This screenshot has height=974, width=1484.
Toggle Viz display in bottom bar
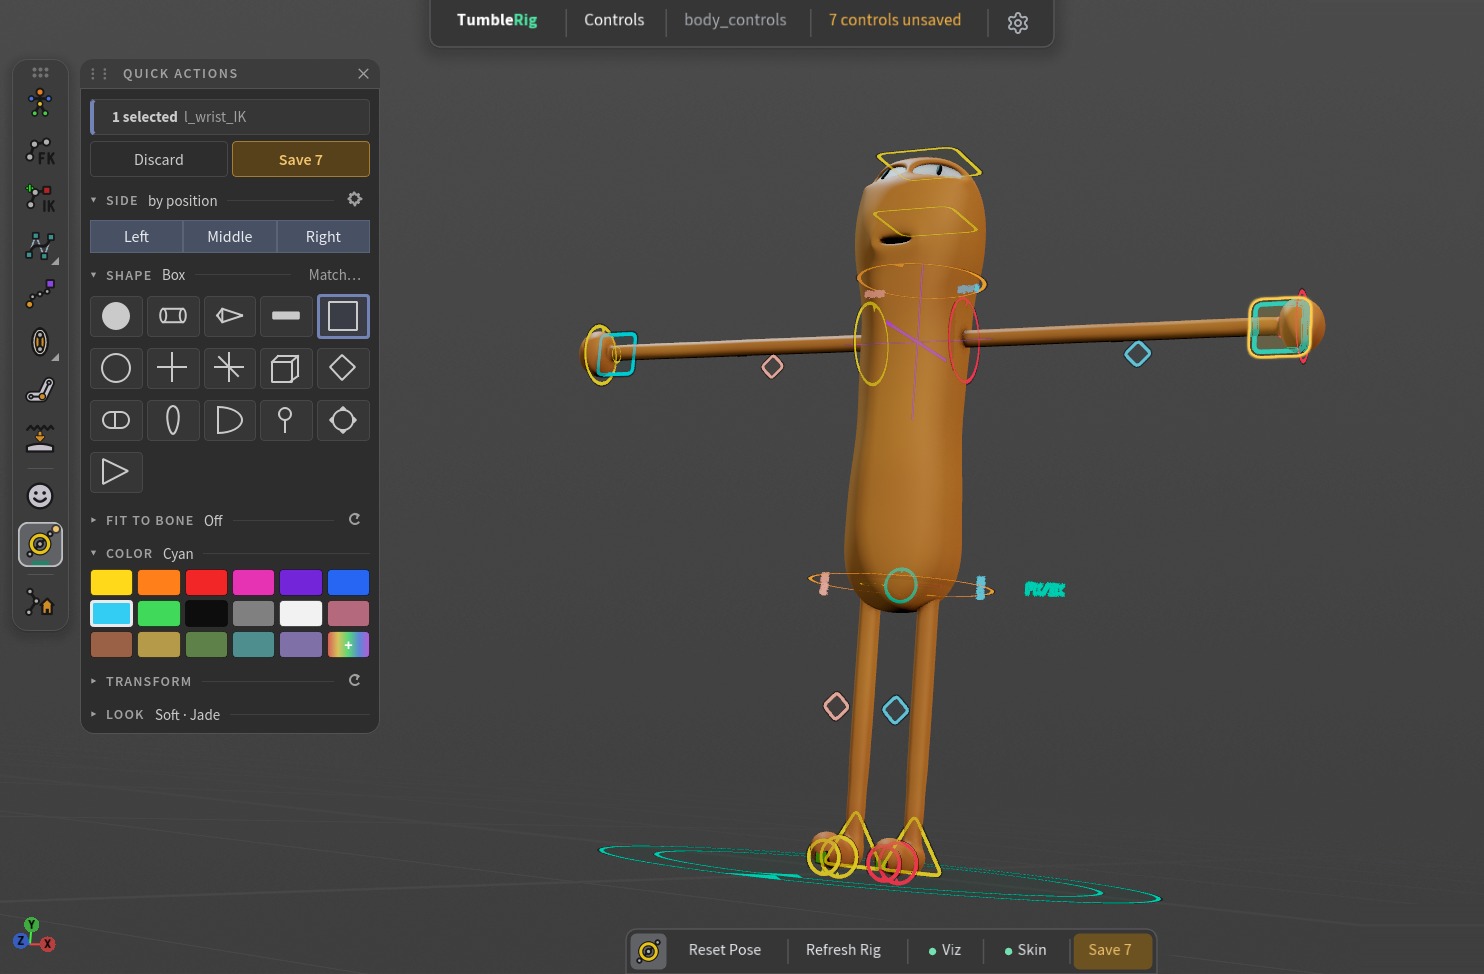click(x=945, y=950)
